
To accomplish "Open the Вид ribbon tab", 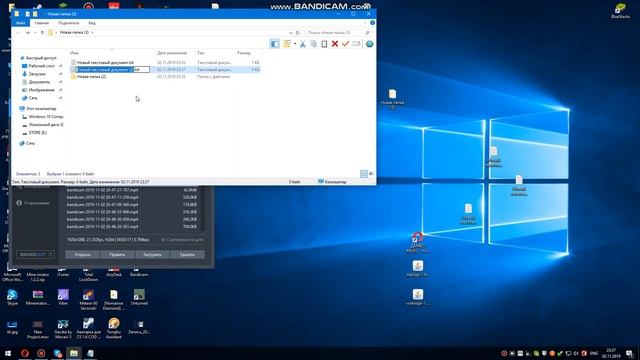I will coord(92,23).
